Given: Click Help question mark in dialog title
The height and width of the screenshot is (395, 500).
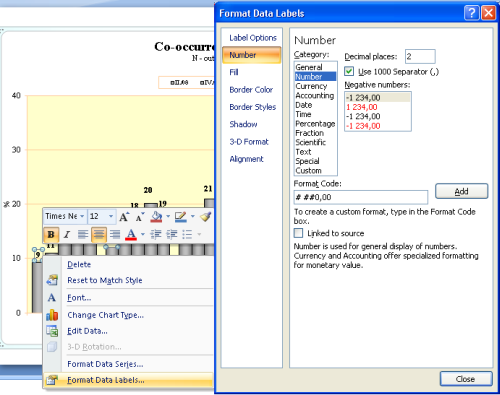Looking at the screenshot, I should point(472,13).
